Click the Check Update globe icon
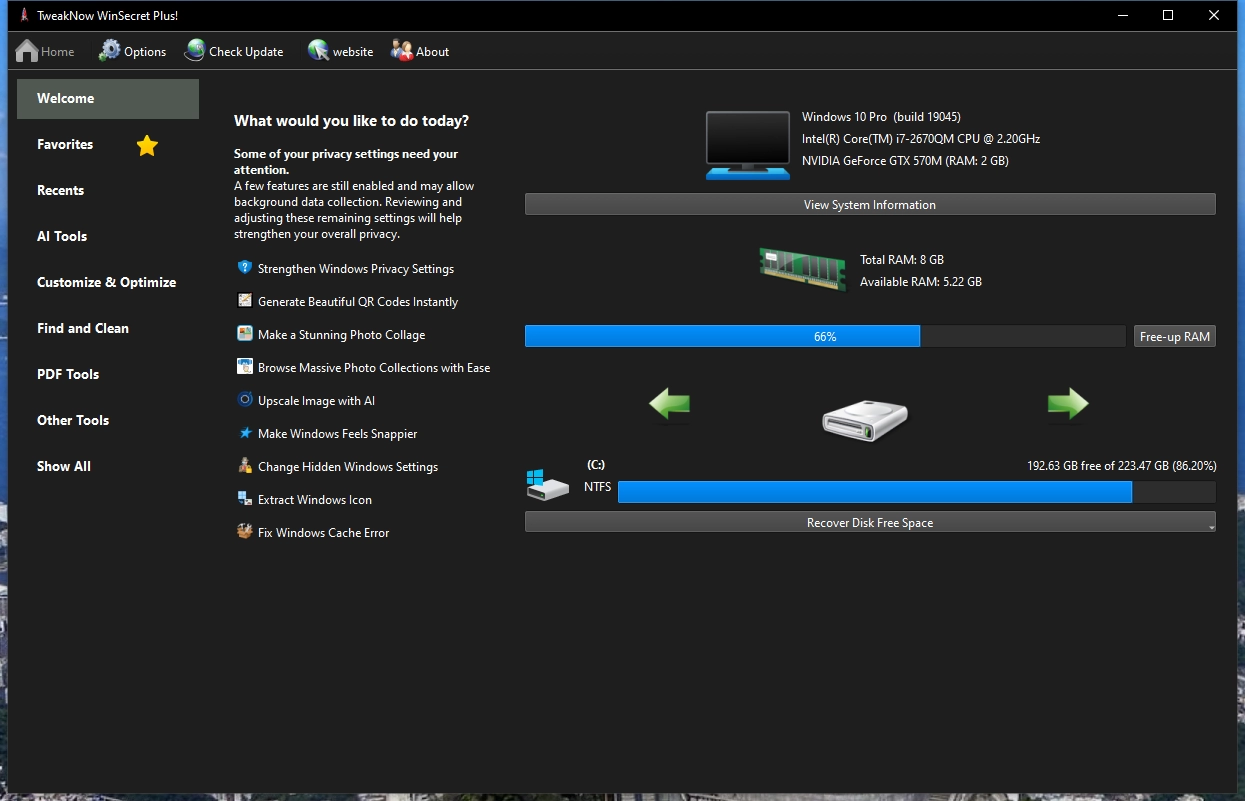1245x801 pixels. click(x=195, y=51)
